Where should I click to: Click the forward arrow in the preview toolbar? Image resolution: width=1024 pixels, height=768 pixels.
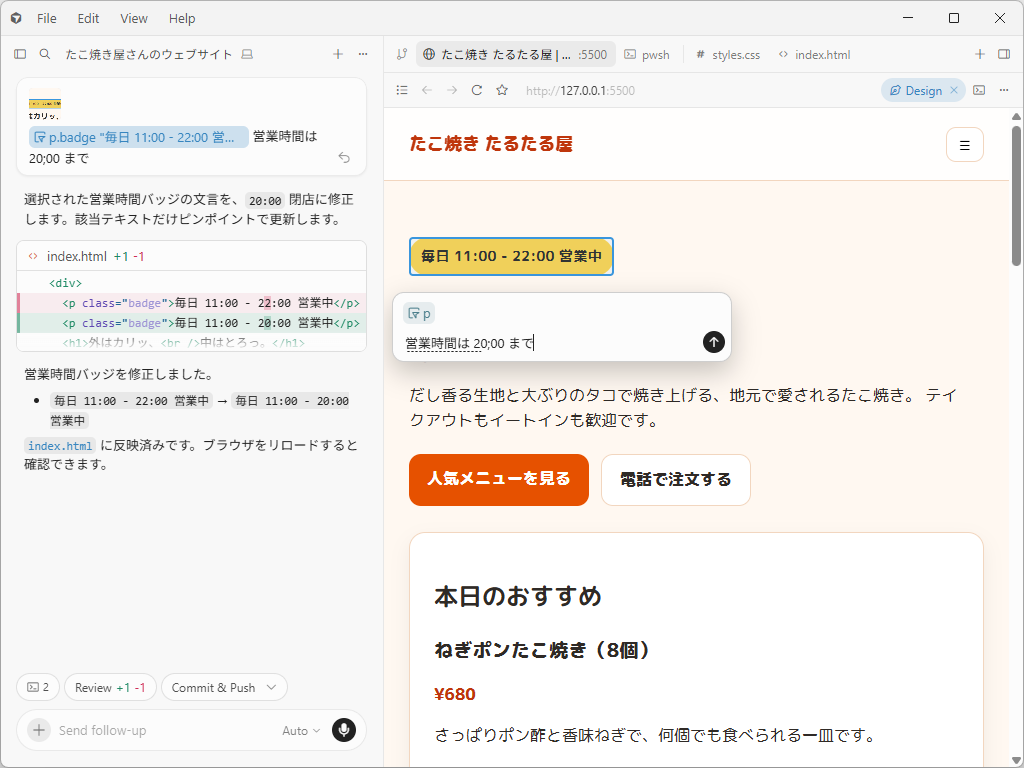coord(451,90)
